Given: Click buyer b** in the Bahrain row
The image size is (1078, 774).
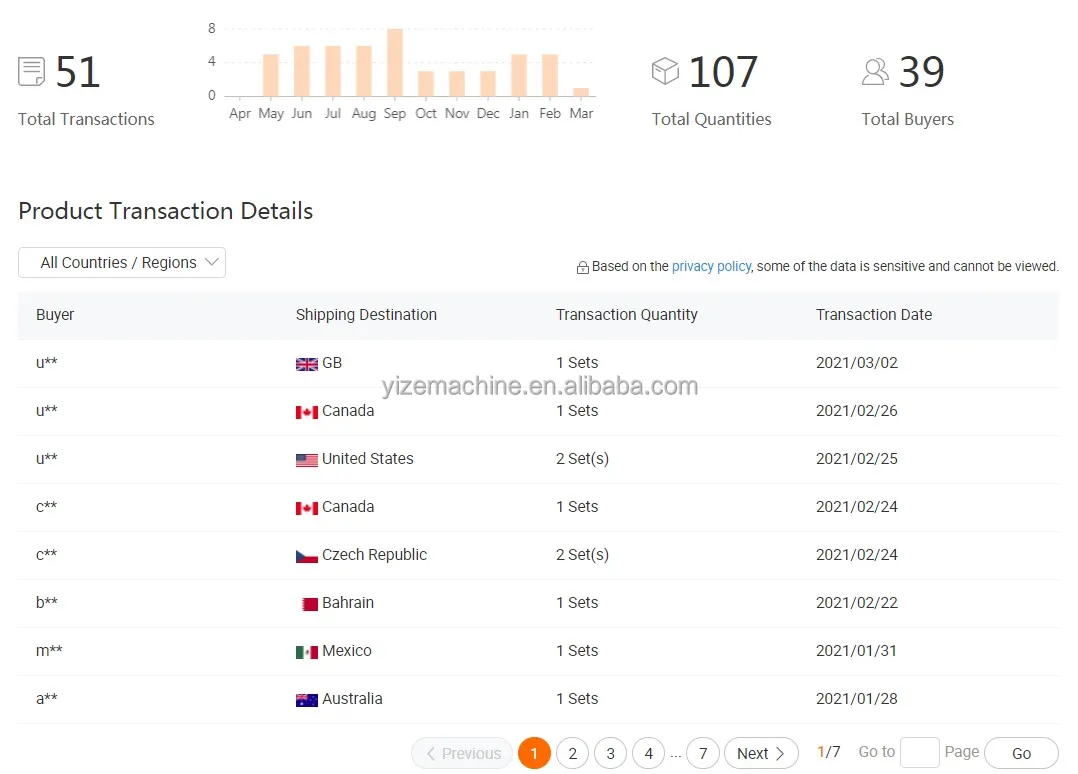Looking at the screenshot, I should coord(47,603).
